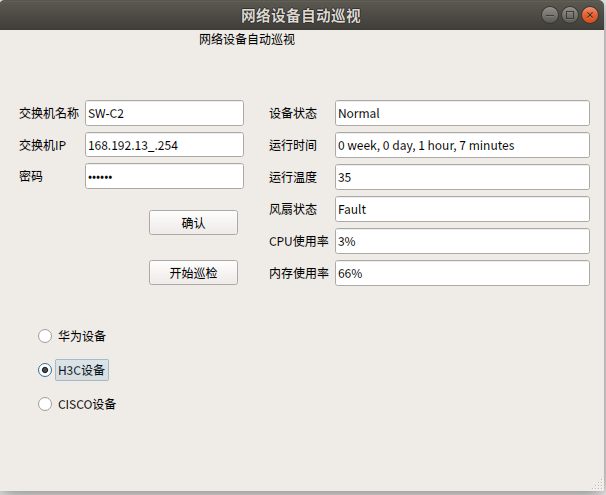The height and width of the screenshot is (495, 606).
Task: Close the window with orange X icon
Action: (x=589, y=14)
